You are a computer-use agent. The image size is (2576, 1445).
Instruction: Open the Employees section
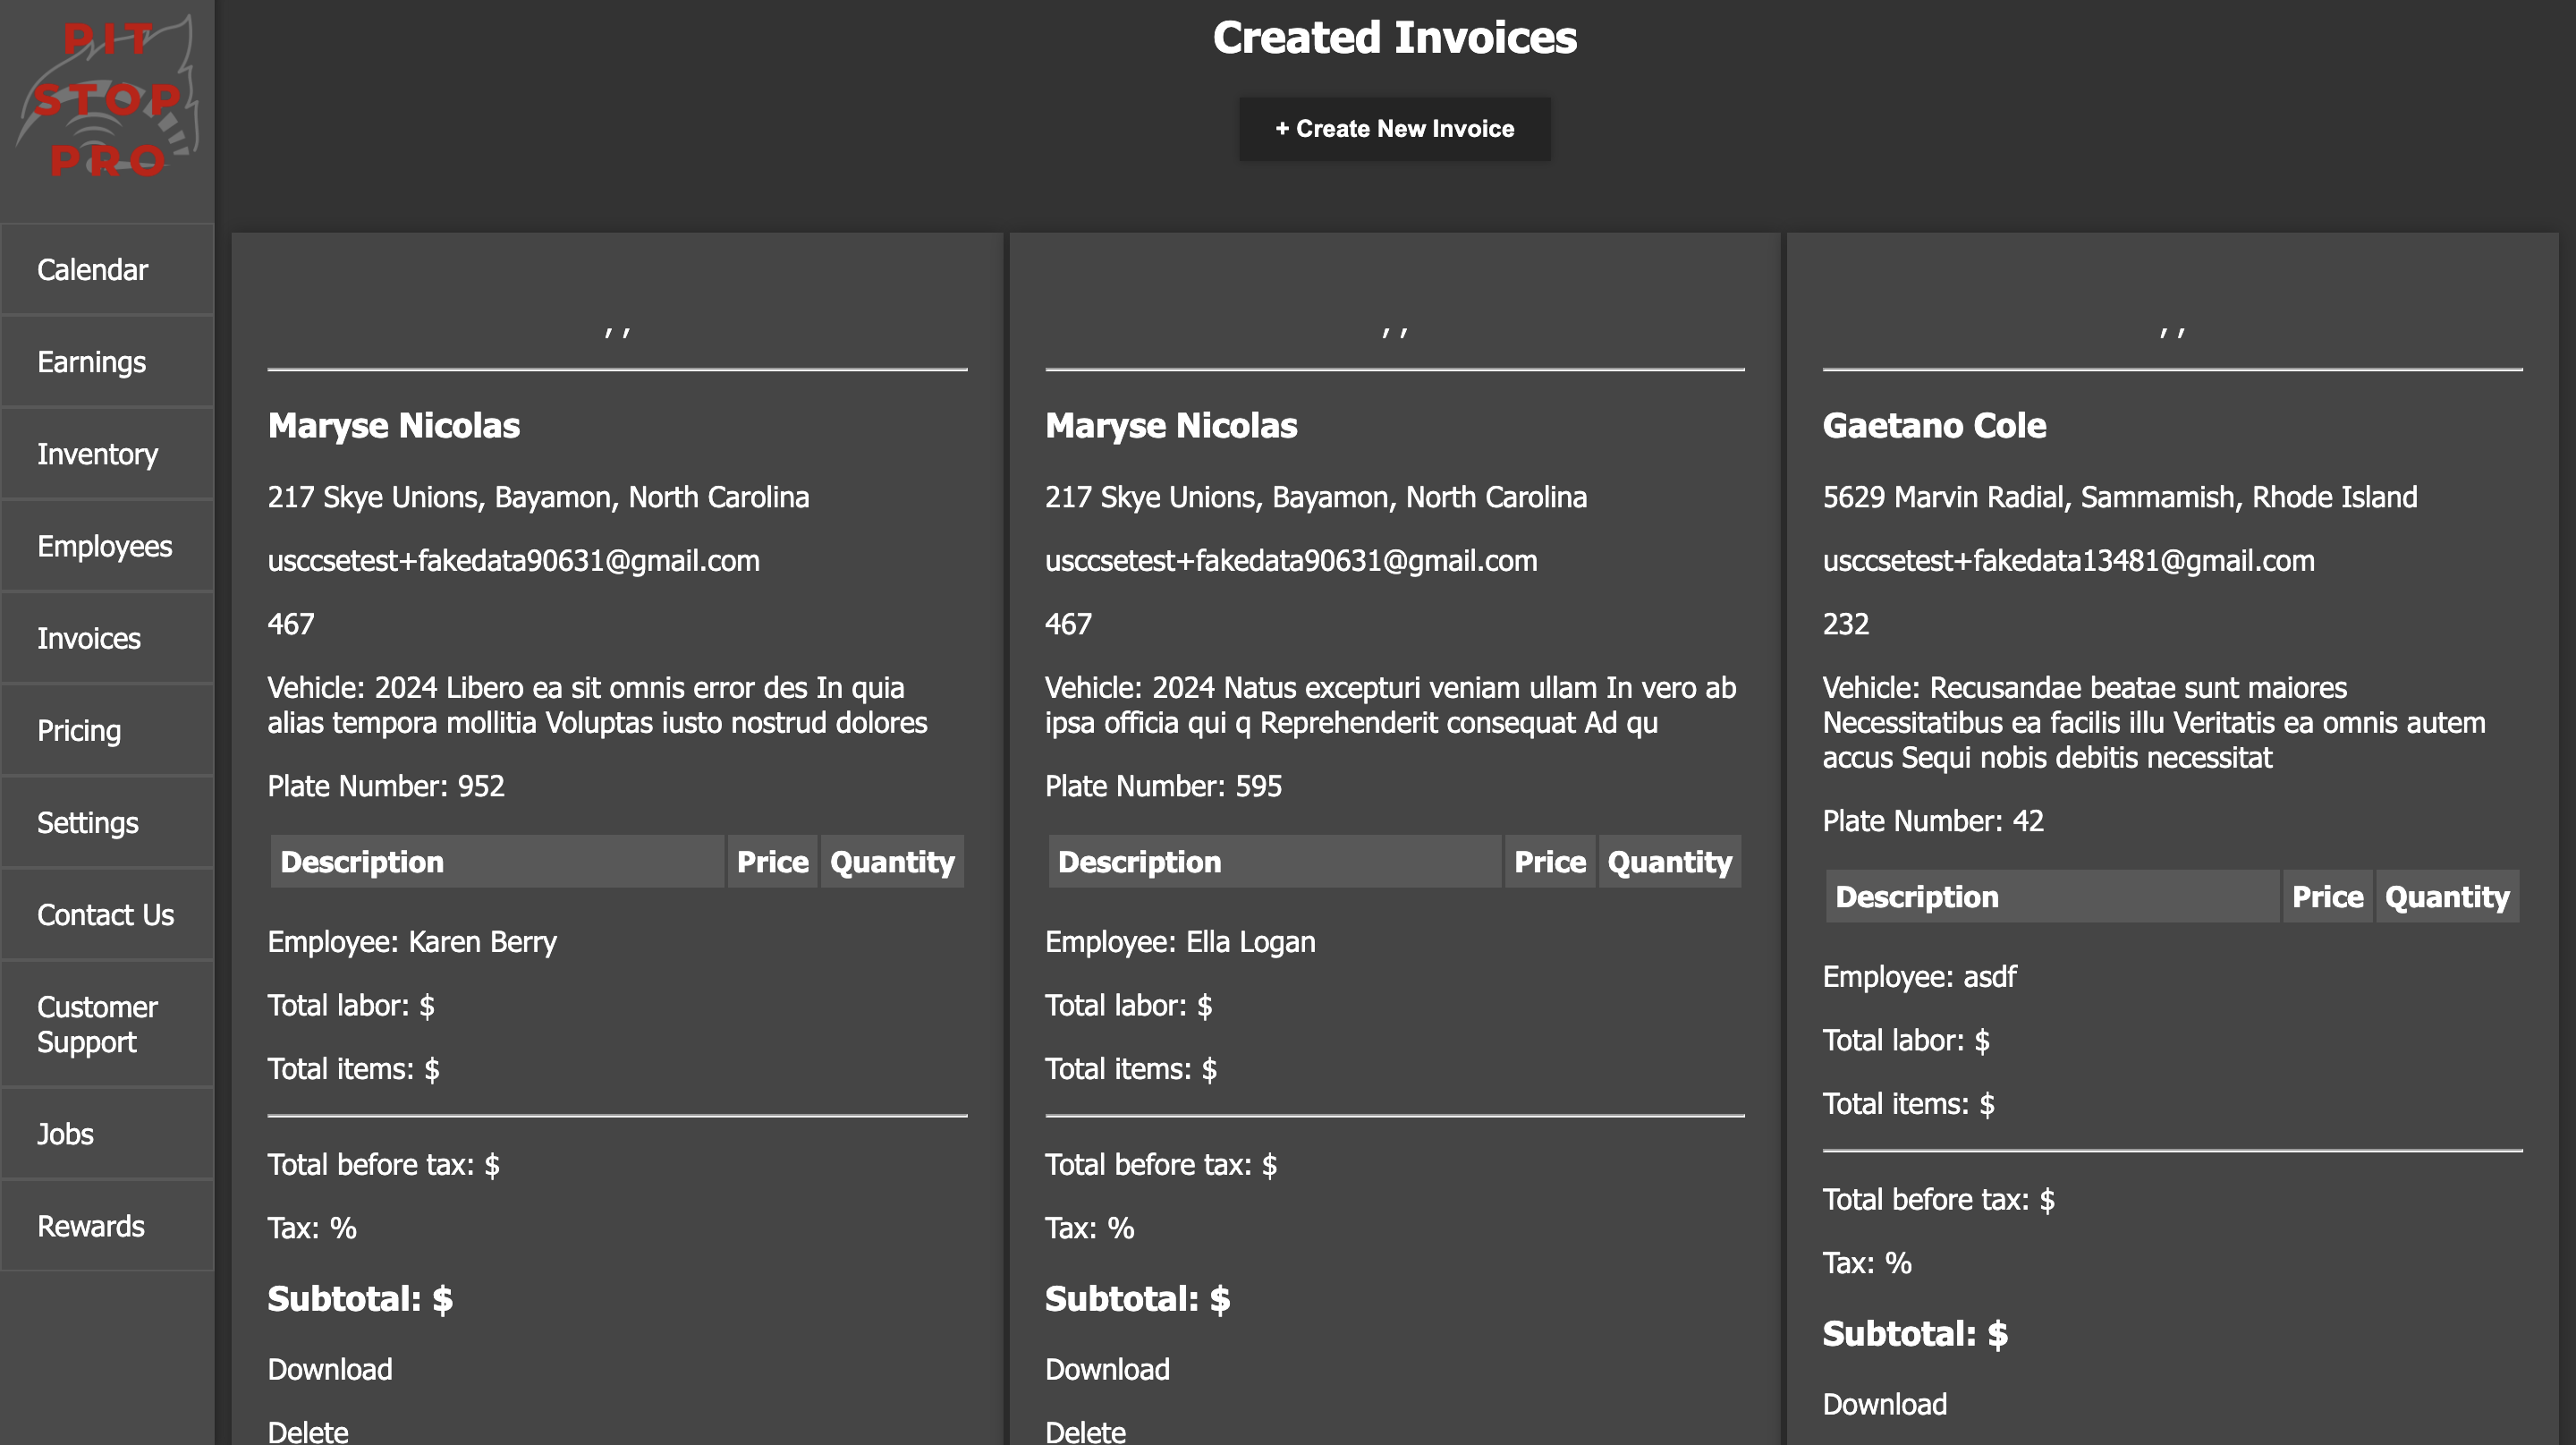pyautogui.click(x=103, y=546)
